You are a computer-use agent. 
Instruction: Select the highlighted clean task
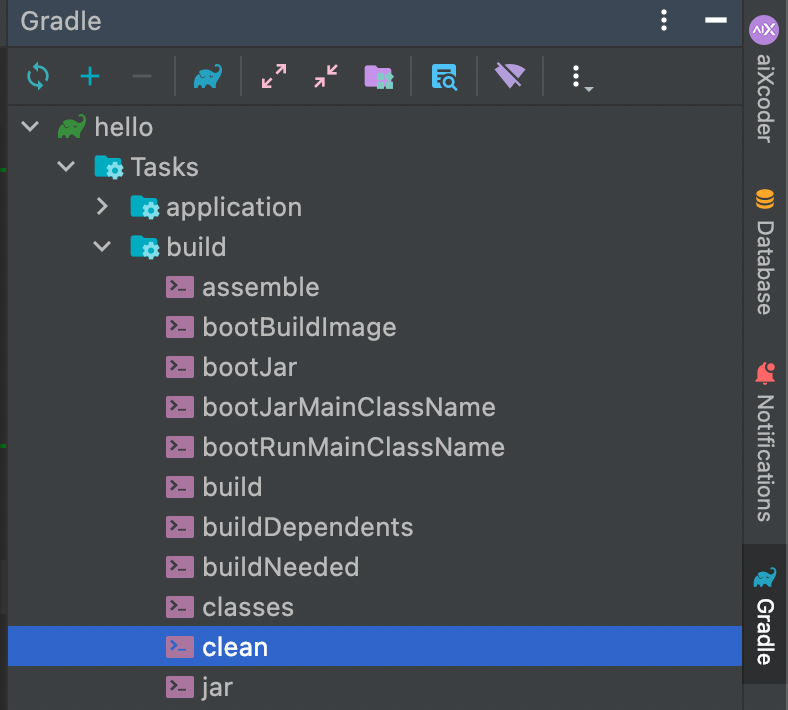(x=374, y=646)
